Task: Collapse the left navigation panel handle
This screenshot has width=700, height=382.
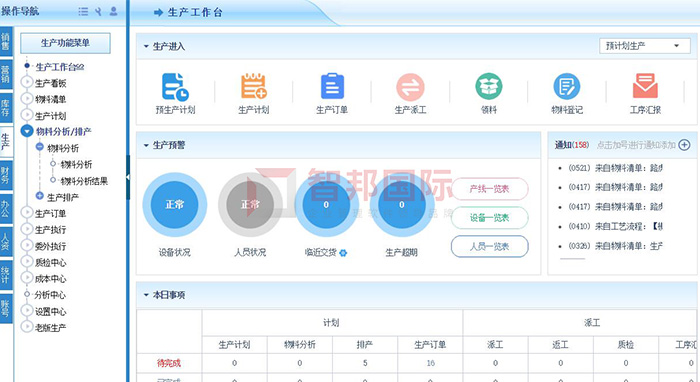Action: coord(128,177)
